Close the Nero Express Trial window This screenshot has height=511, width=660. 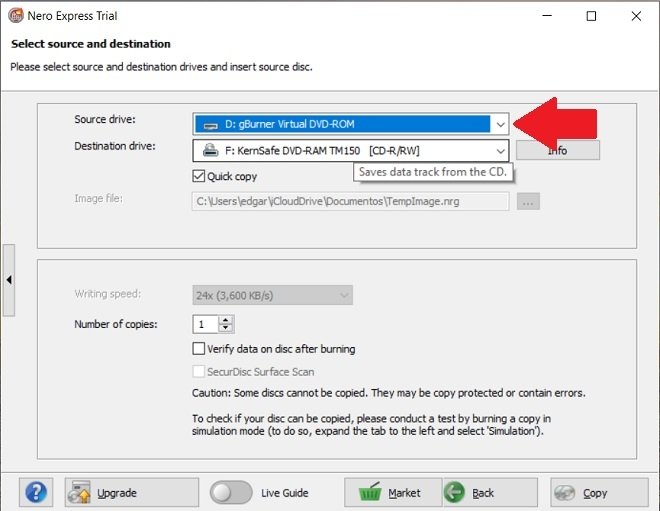(636, 16)
